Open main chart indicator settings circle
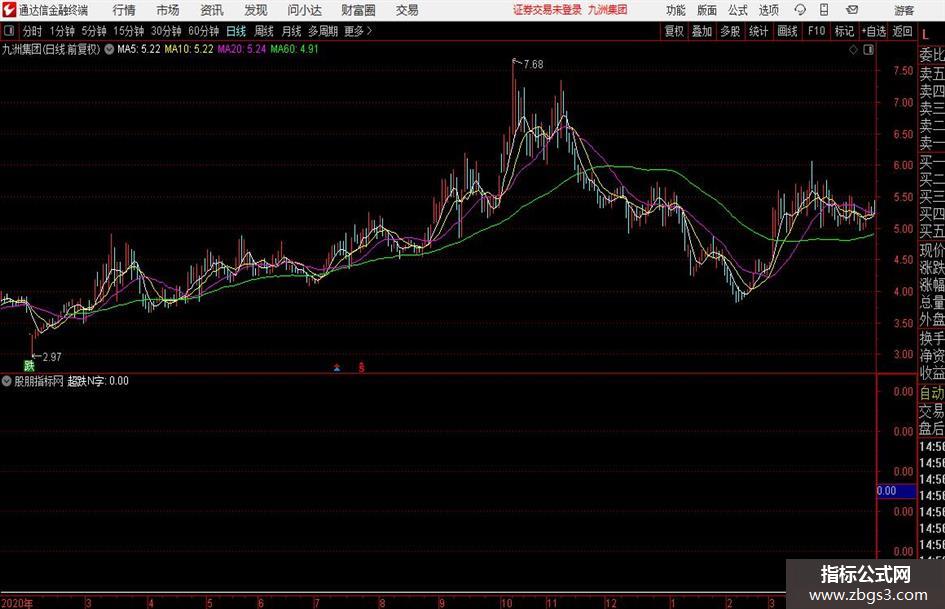This screenshot has width=945, height=609. pyautogui.click(x=109, y=49)
